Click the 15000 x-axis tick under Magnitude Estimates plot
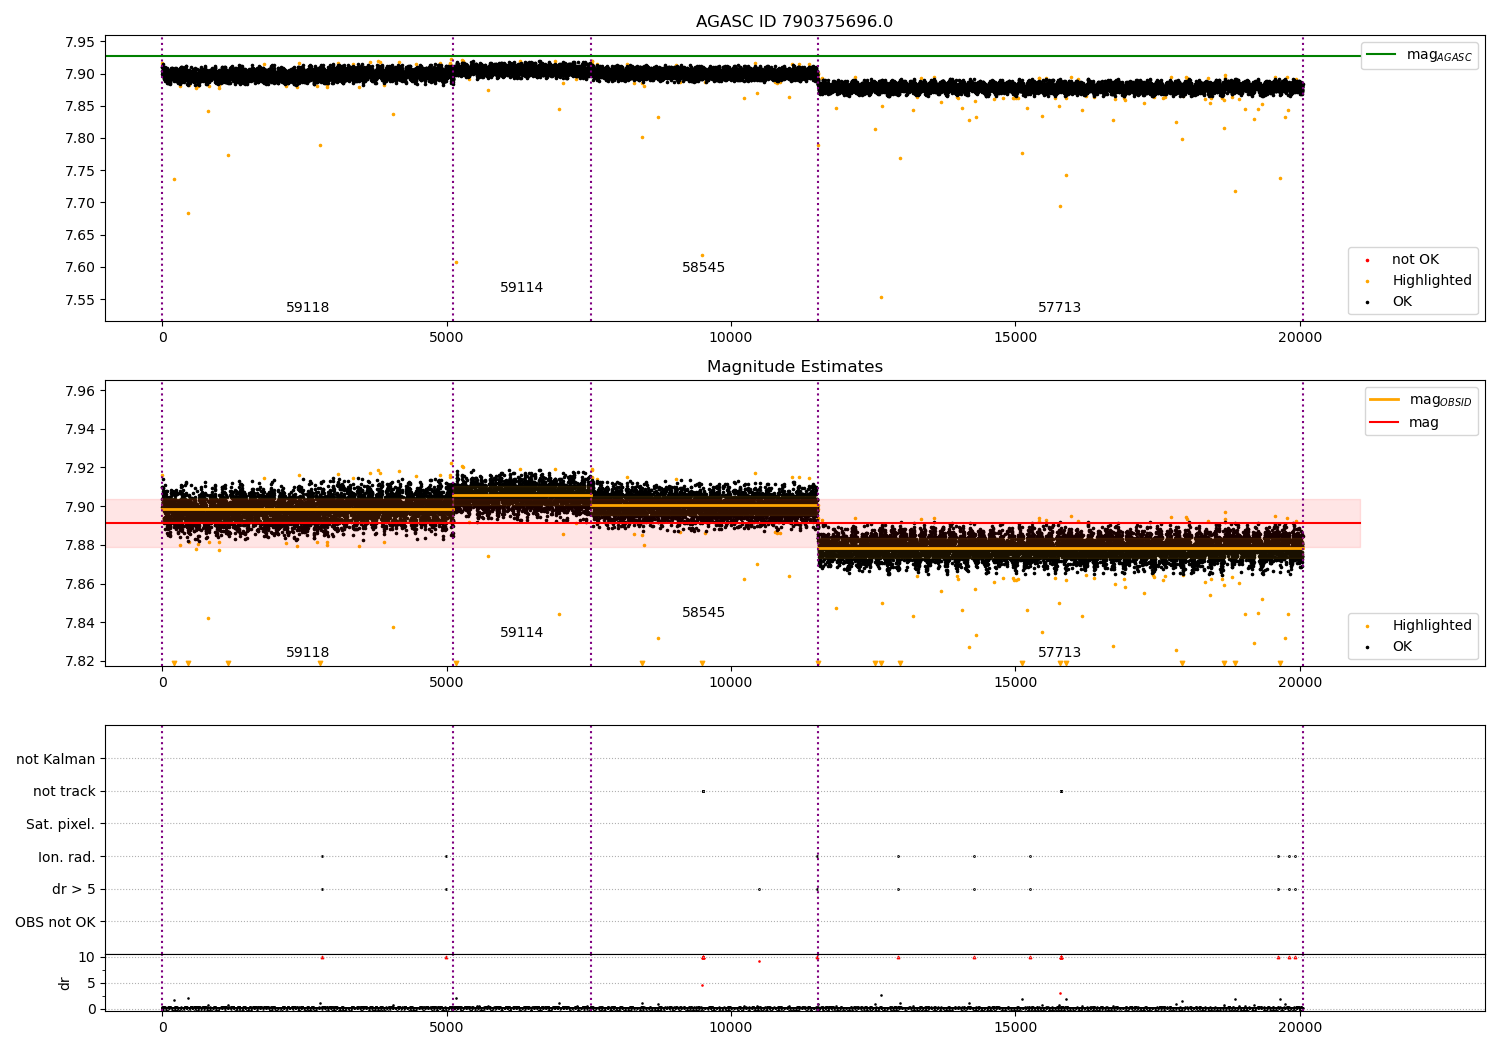The image size is (1500, 1050). (1015, 683)
